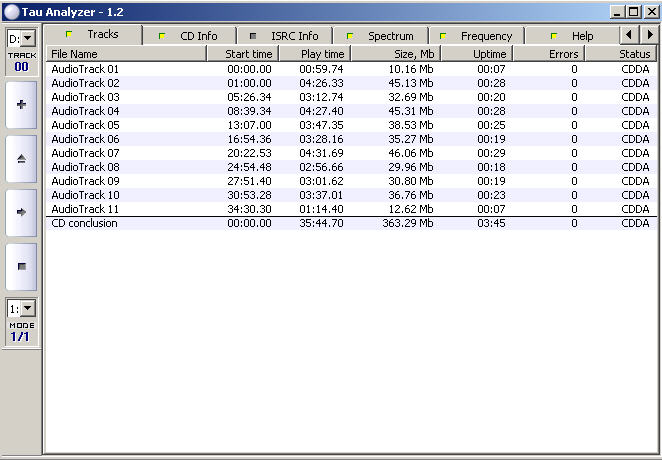This screenshot has height=460, width=662.
Task: Click the Tau Analyzer title bar icon
Action: point(10,10)
